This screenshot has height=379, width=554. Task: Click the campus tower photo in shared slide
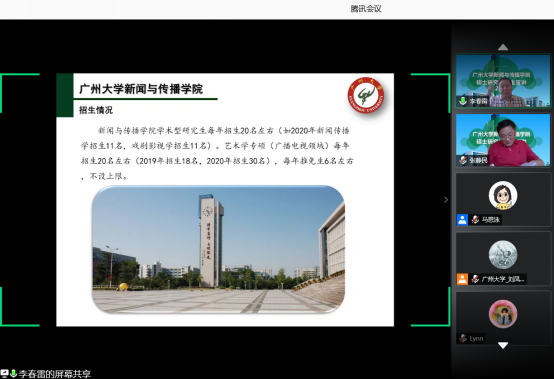click(218, 249)
